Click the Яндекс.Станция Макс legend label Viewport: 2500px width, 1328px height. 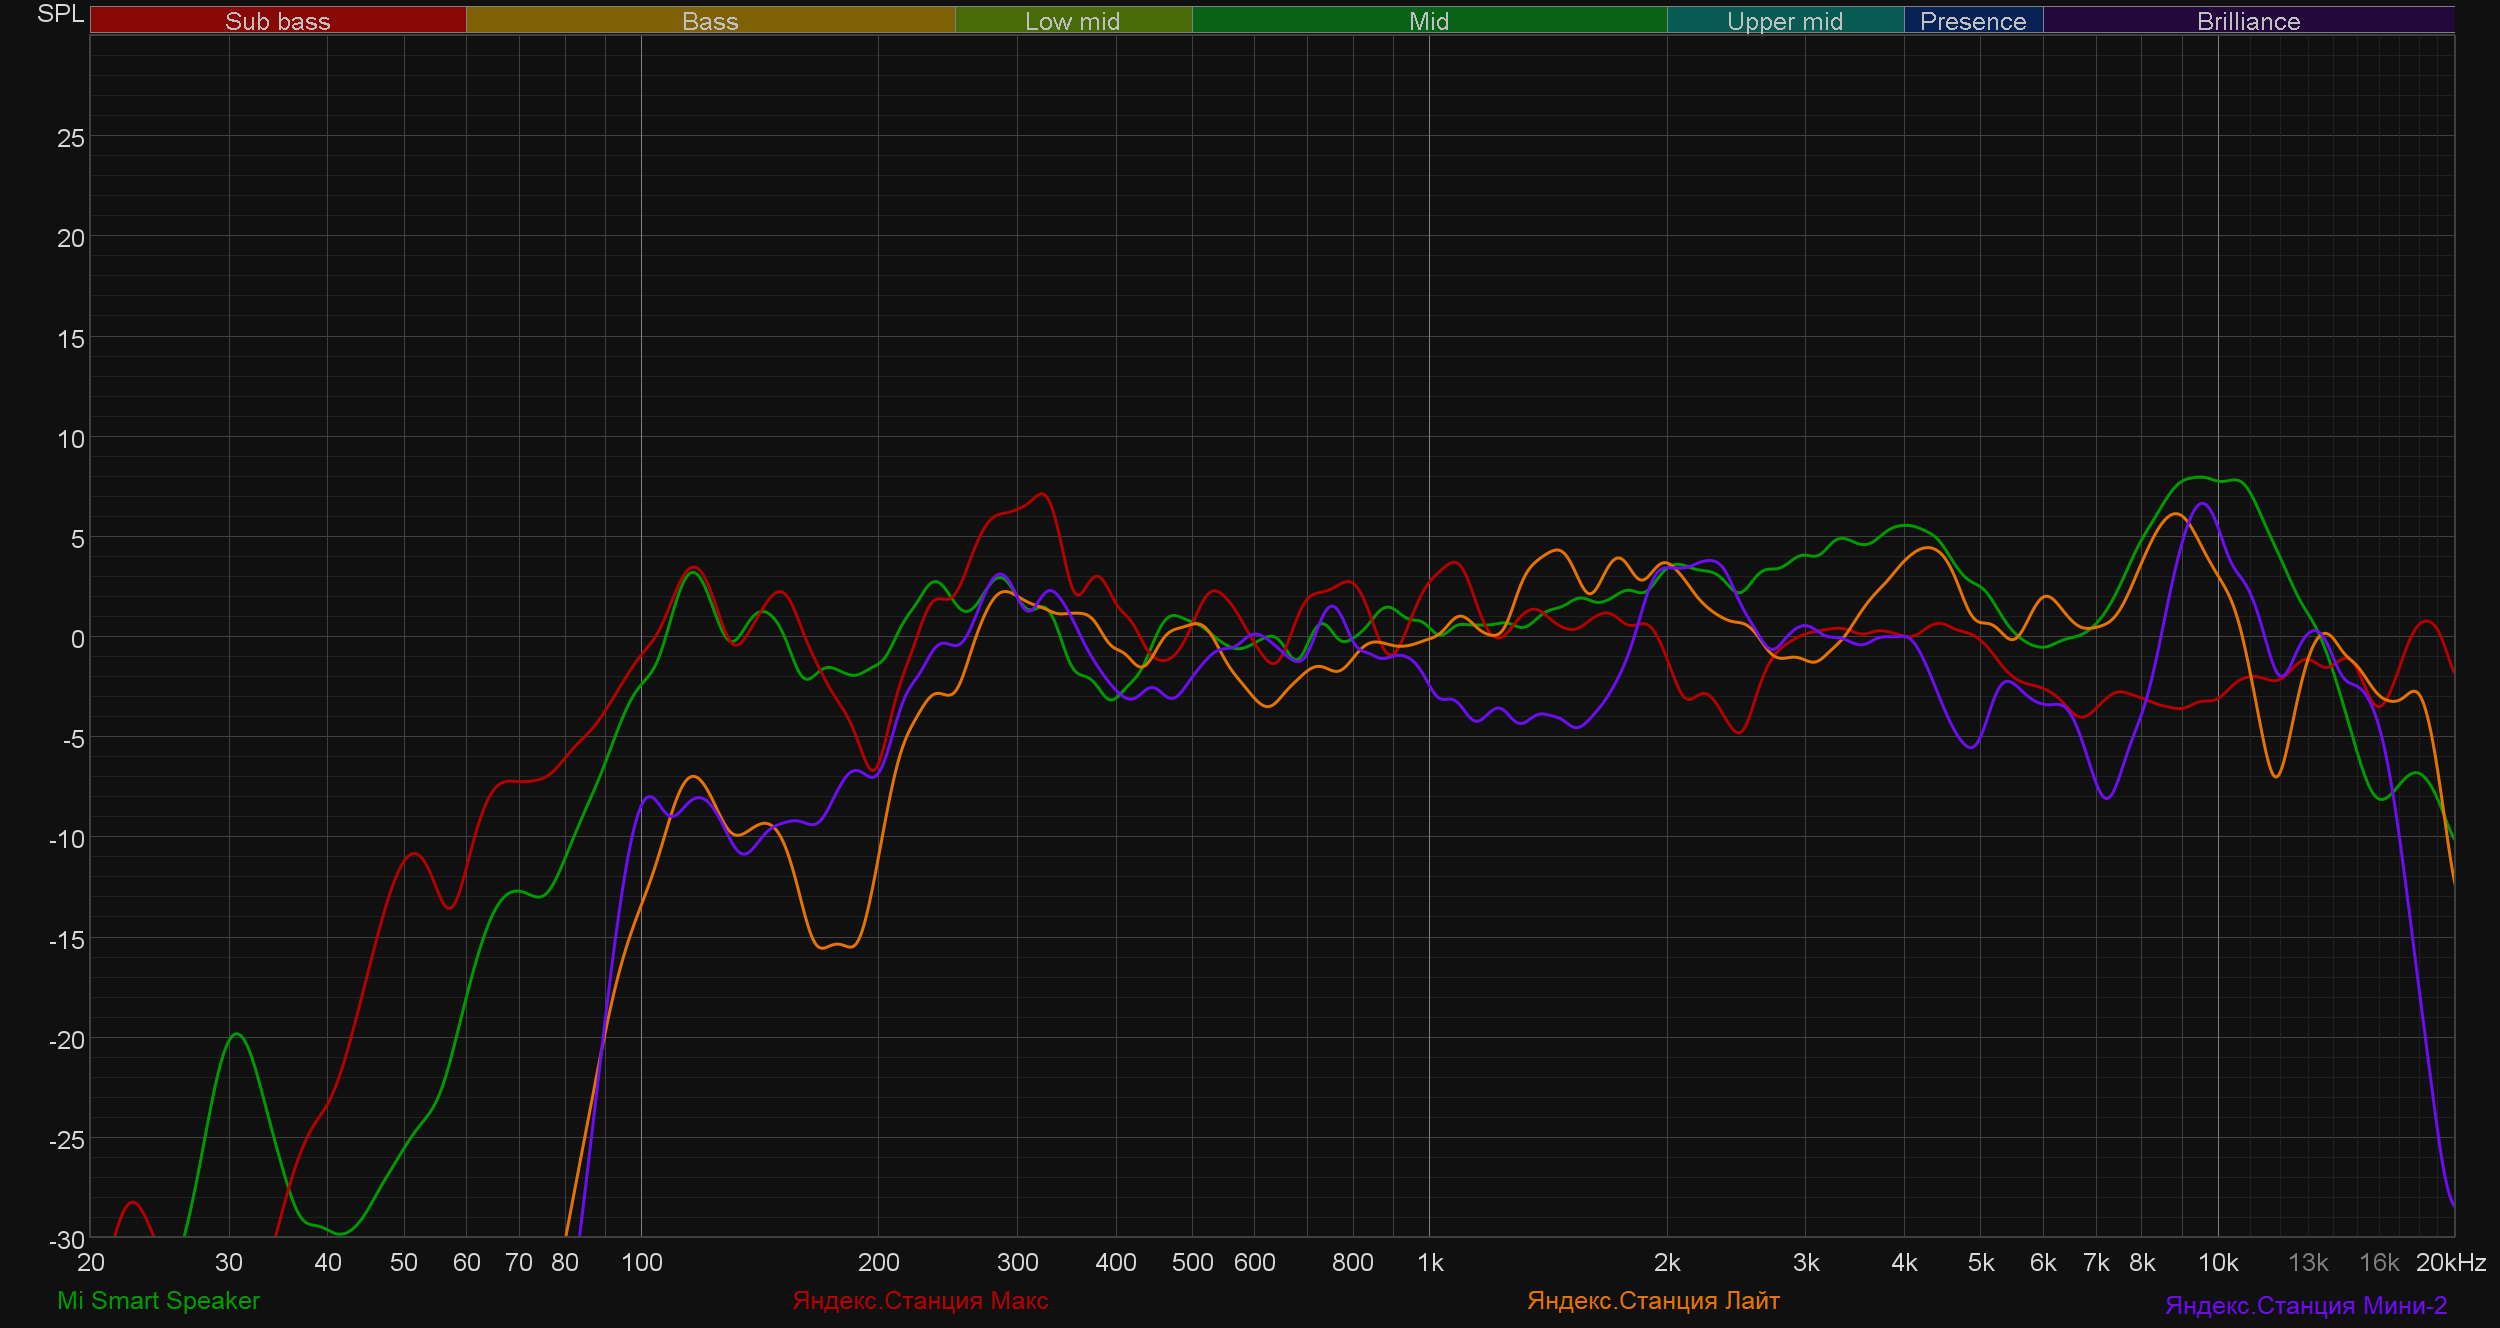920,1300
